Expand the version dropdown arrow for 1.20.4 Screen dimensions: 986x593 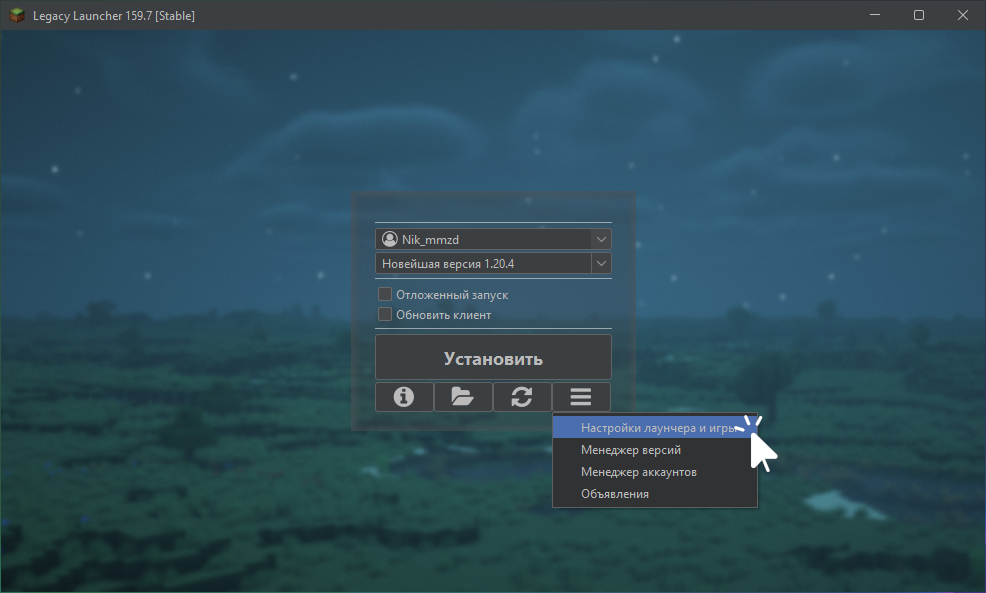click(x=601, y=263)
